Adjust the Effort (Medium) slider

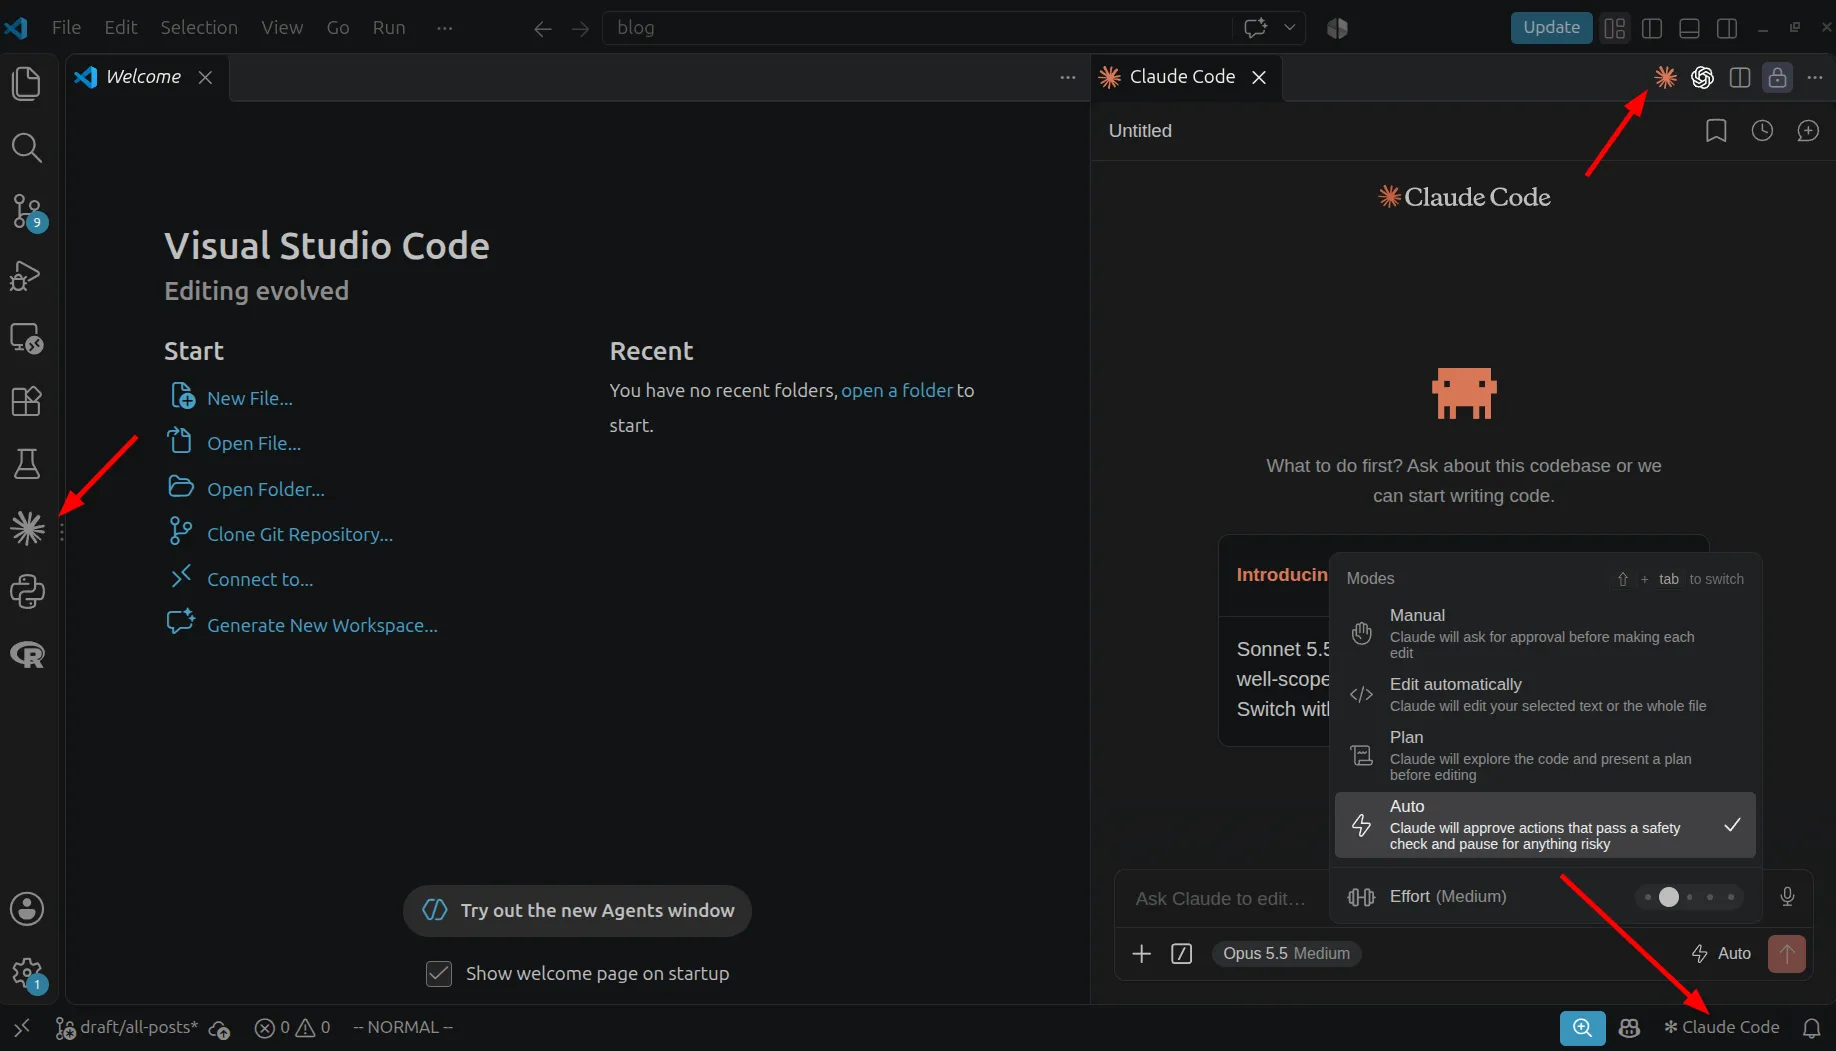(1689, 897)
